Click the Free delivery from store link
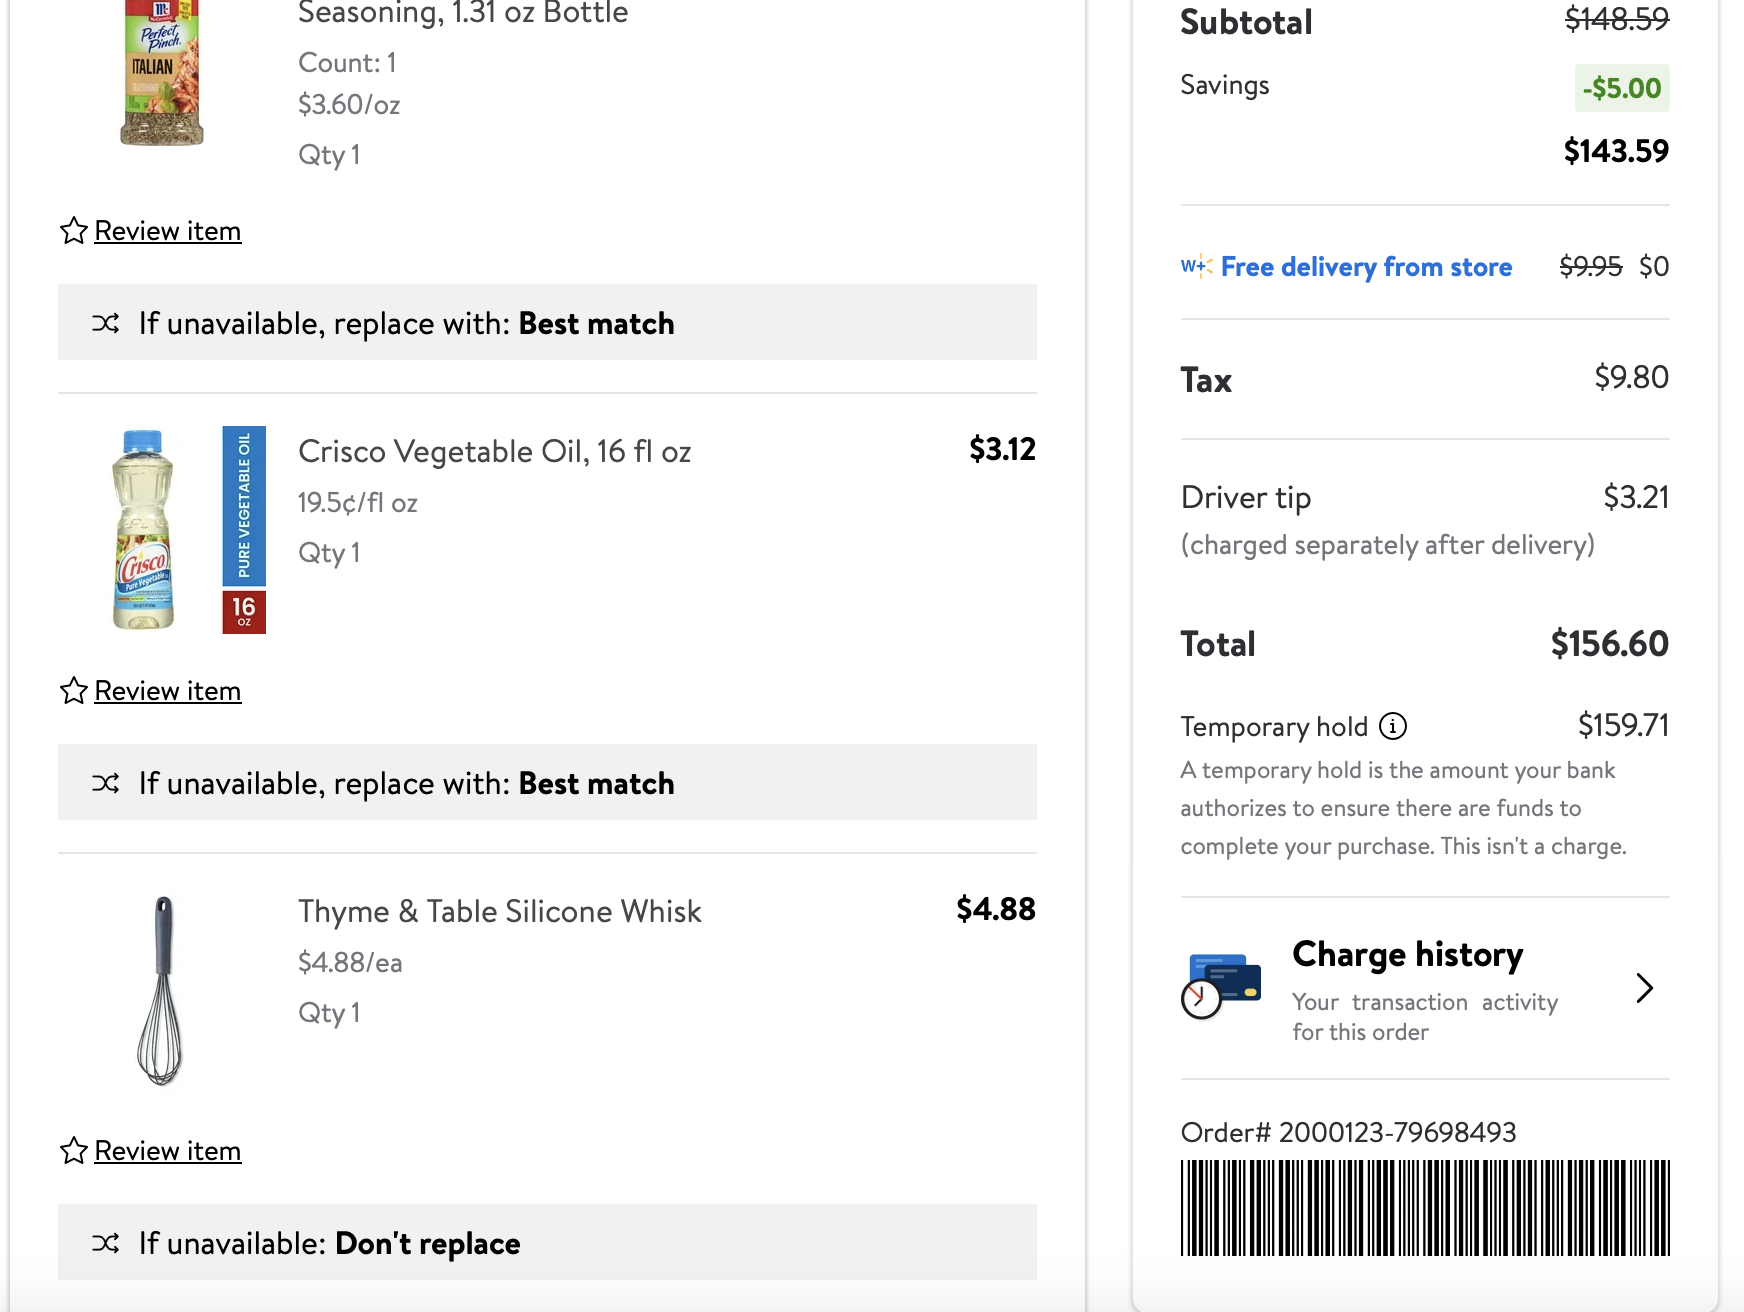This screenshot has width=1744, height=1312. [1366, 267]
